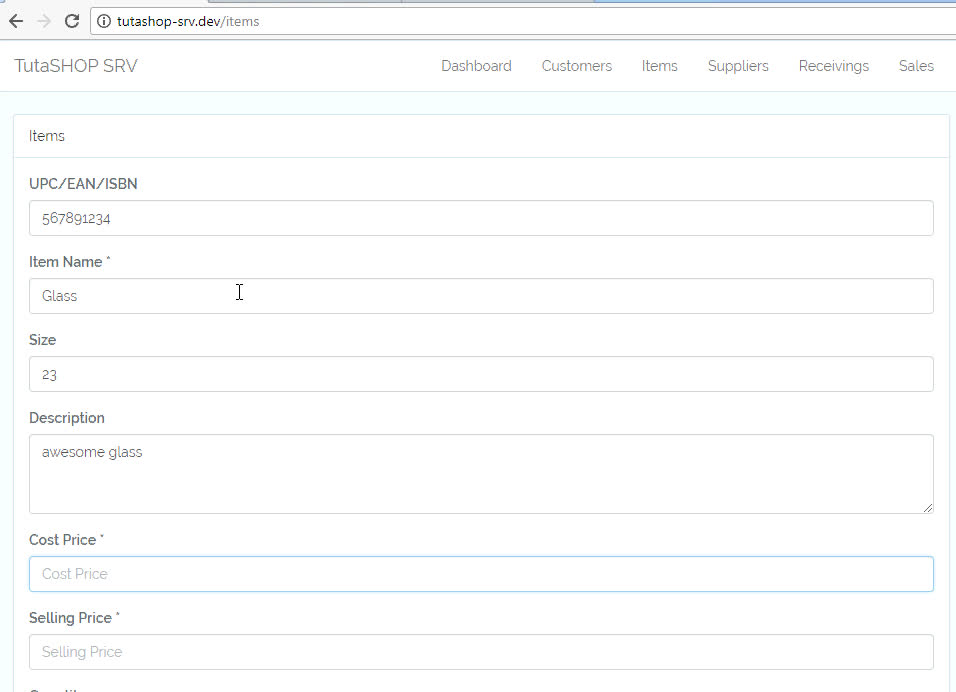This screenshot has height=692, width=956.
Task: Select Items in the top navigation
Action: 659,66
